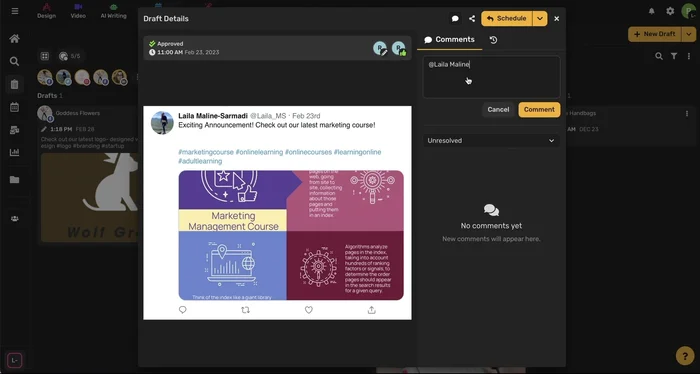The width and height of the screenshot is (700, 374).
Task: Open the AI Writing tab
Action: click(x=113, y=11)
